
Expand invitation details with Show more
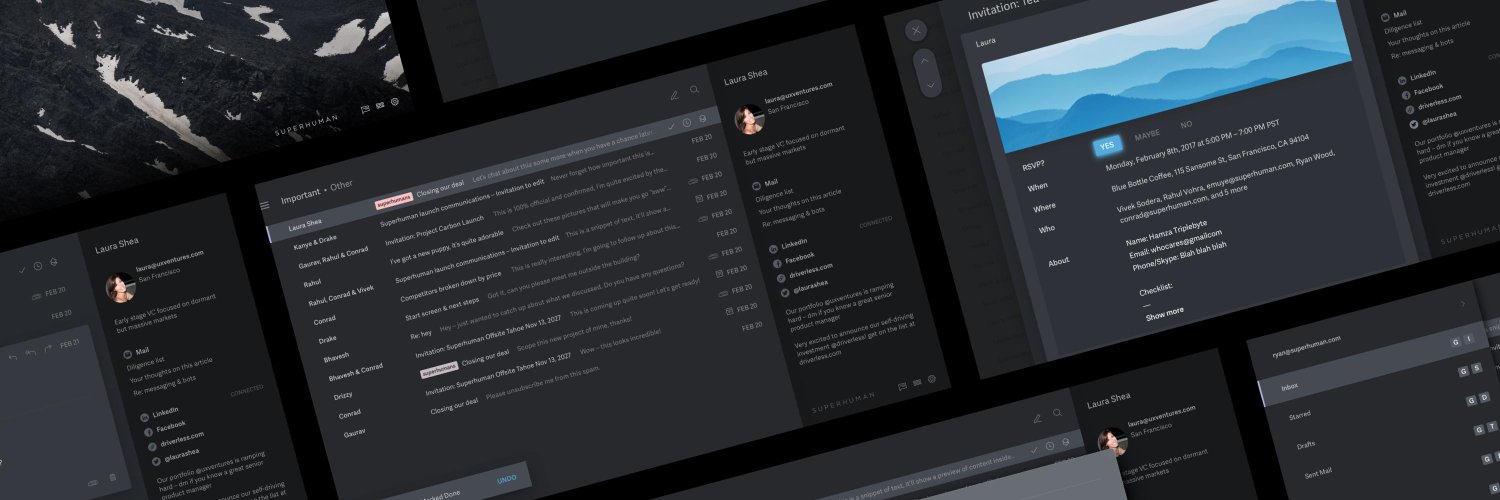(1165, 312)
